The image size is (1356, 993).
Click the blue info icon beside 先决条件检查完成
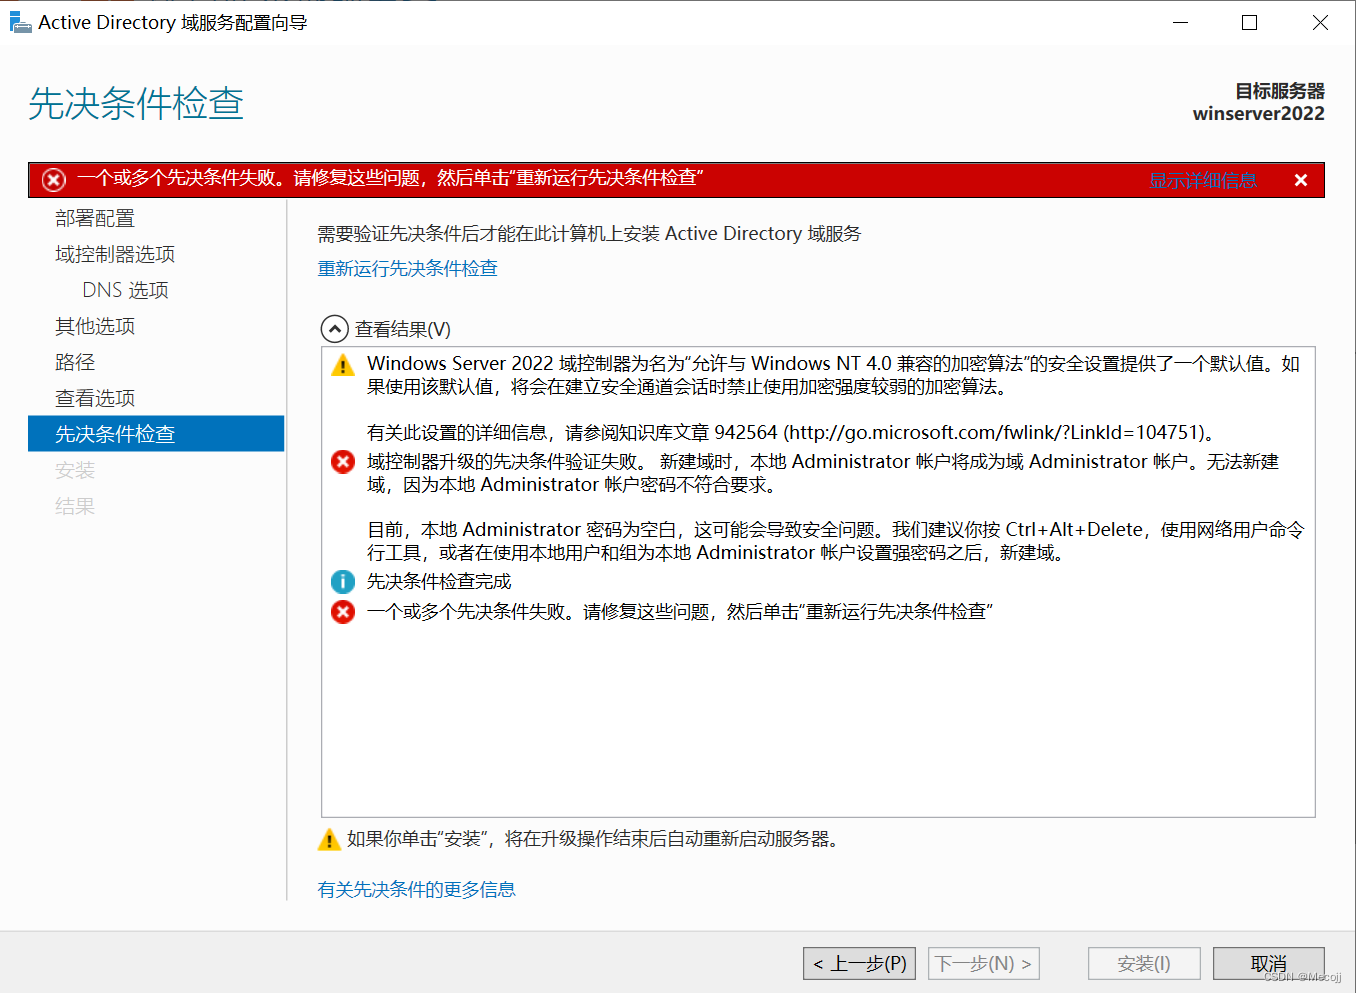click(x=343, y=582)
